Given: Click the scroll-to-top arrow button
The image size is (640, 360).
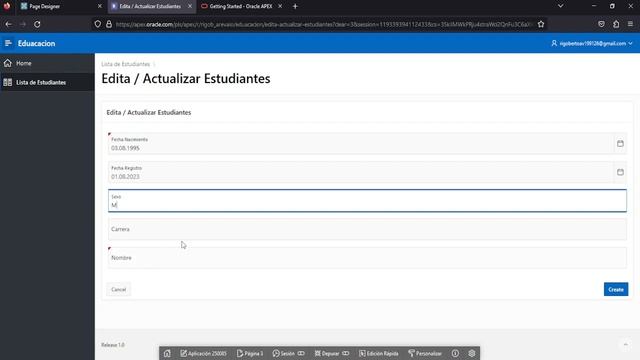Looking at the screenshot, I should click(625, 345).
